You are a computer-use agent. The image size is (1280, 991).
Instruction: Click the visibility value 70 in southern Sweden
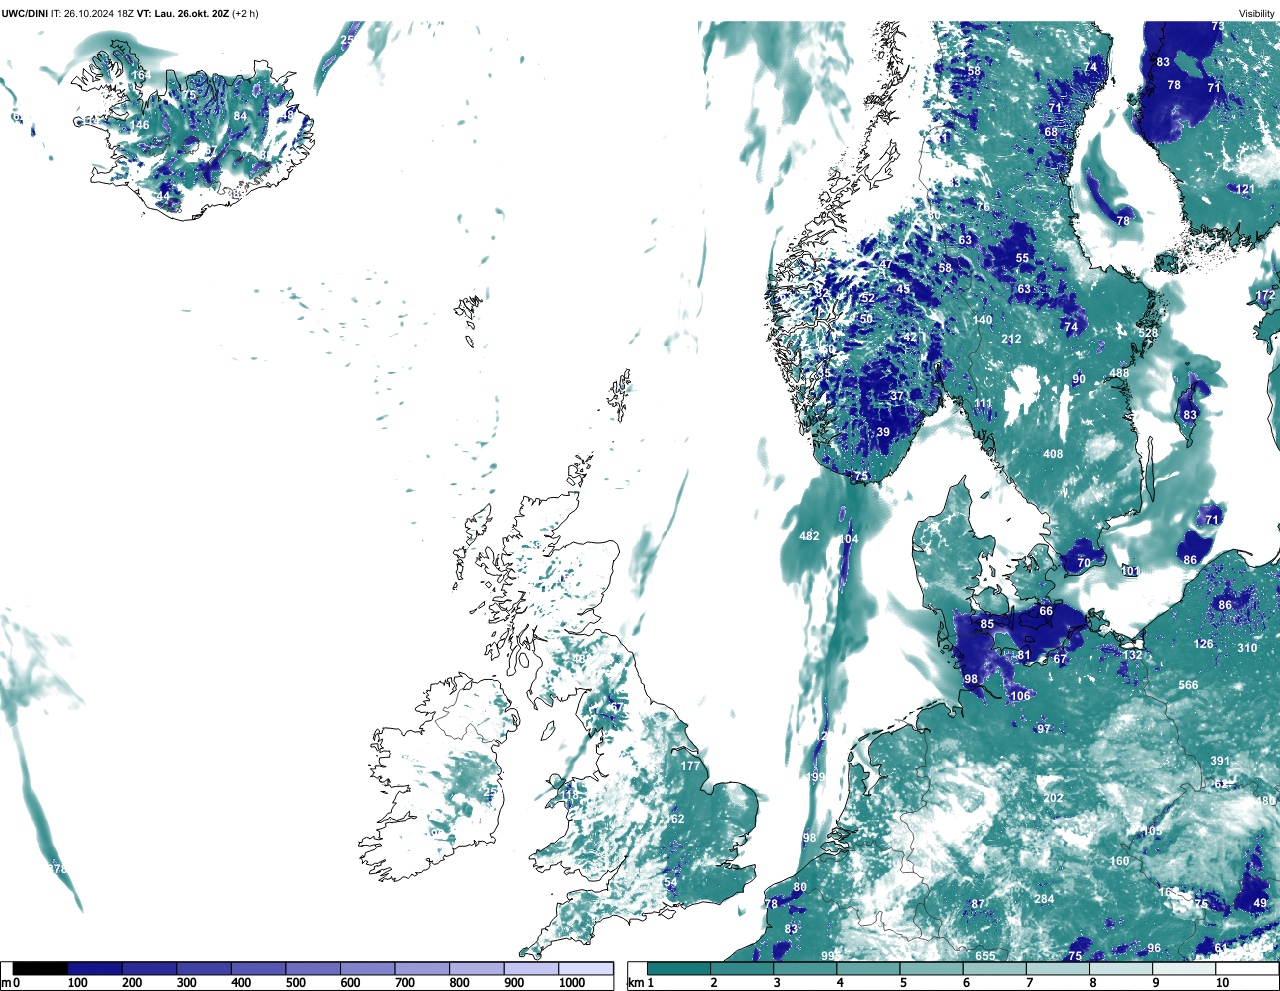tap(1084, 563)
